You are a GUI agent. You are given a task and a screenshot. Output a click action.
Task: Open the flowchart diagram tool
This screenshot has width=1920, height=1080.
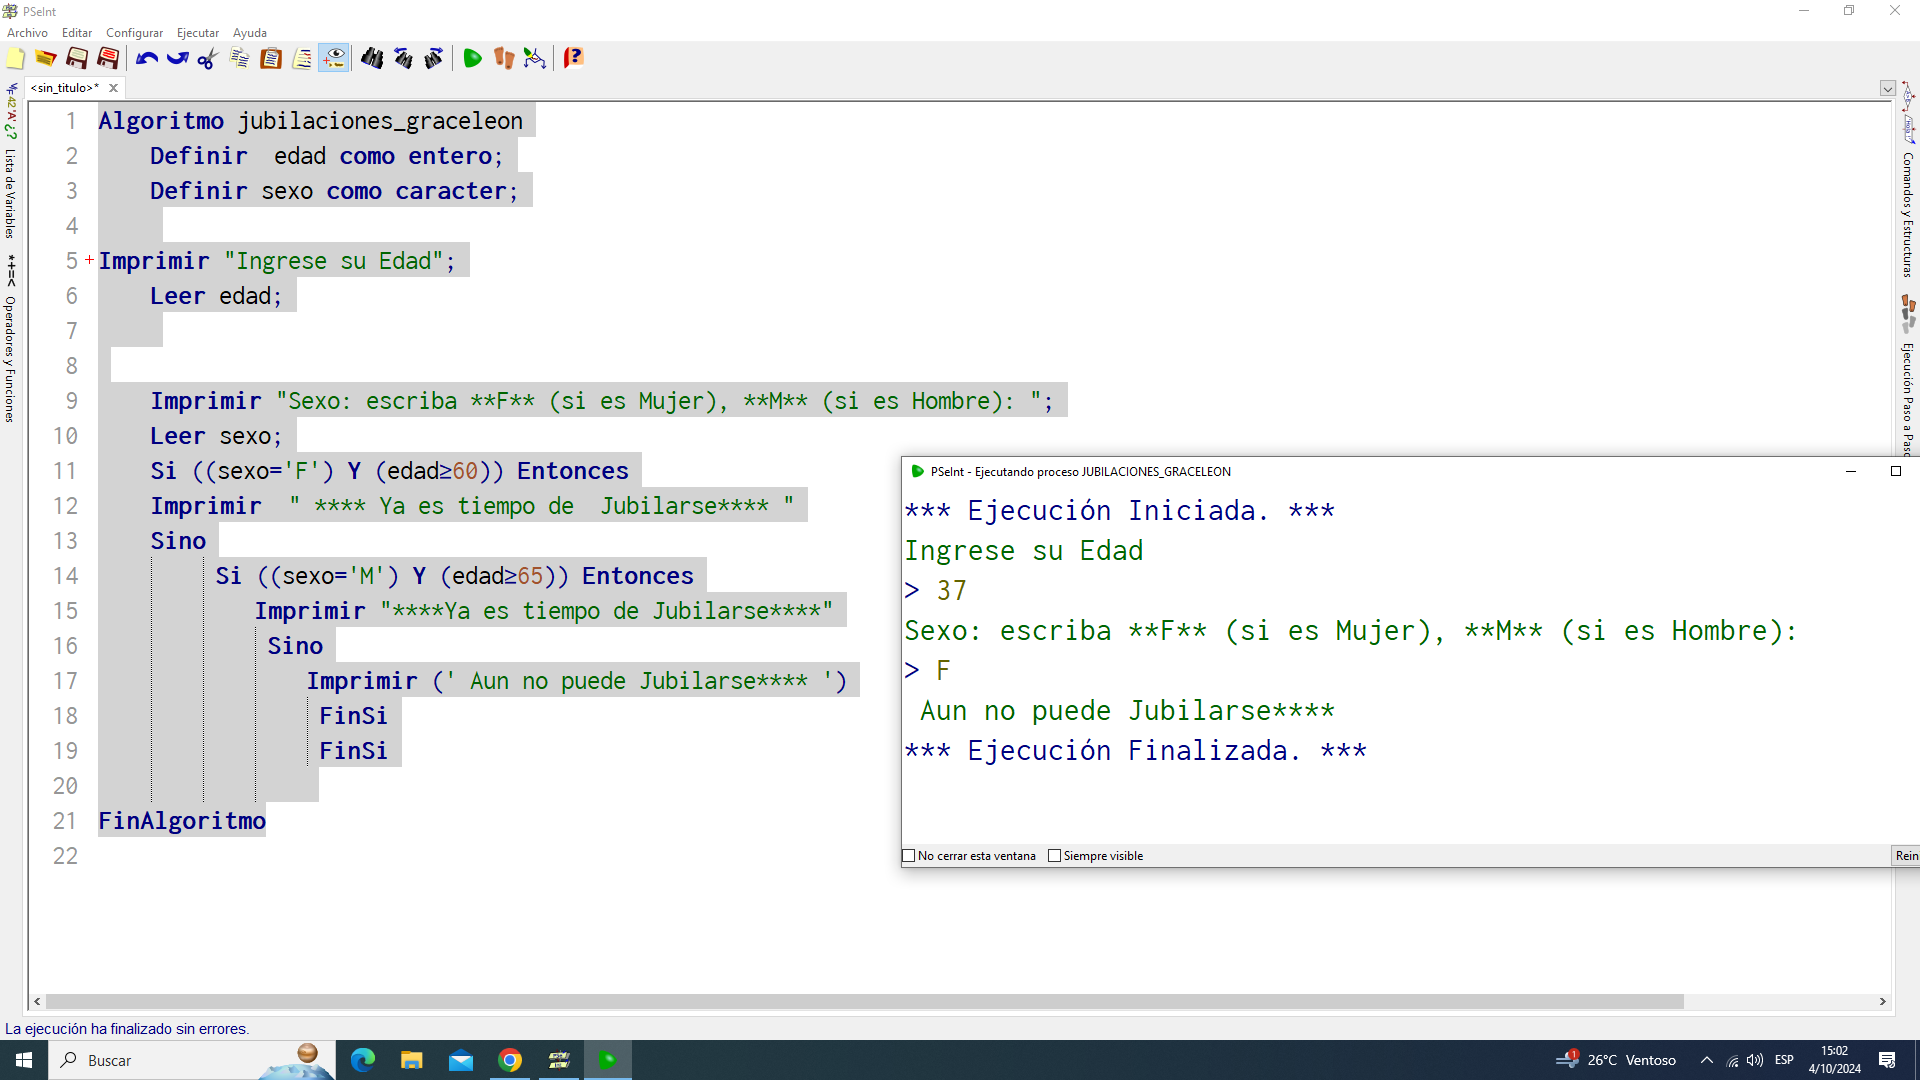535,59
